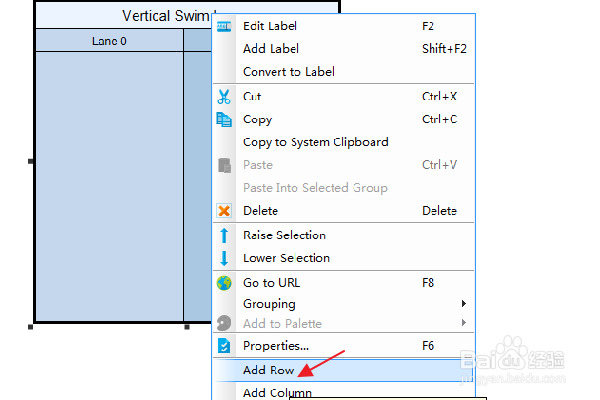Click the Go to URL globe icon

(x=224, y=283)
